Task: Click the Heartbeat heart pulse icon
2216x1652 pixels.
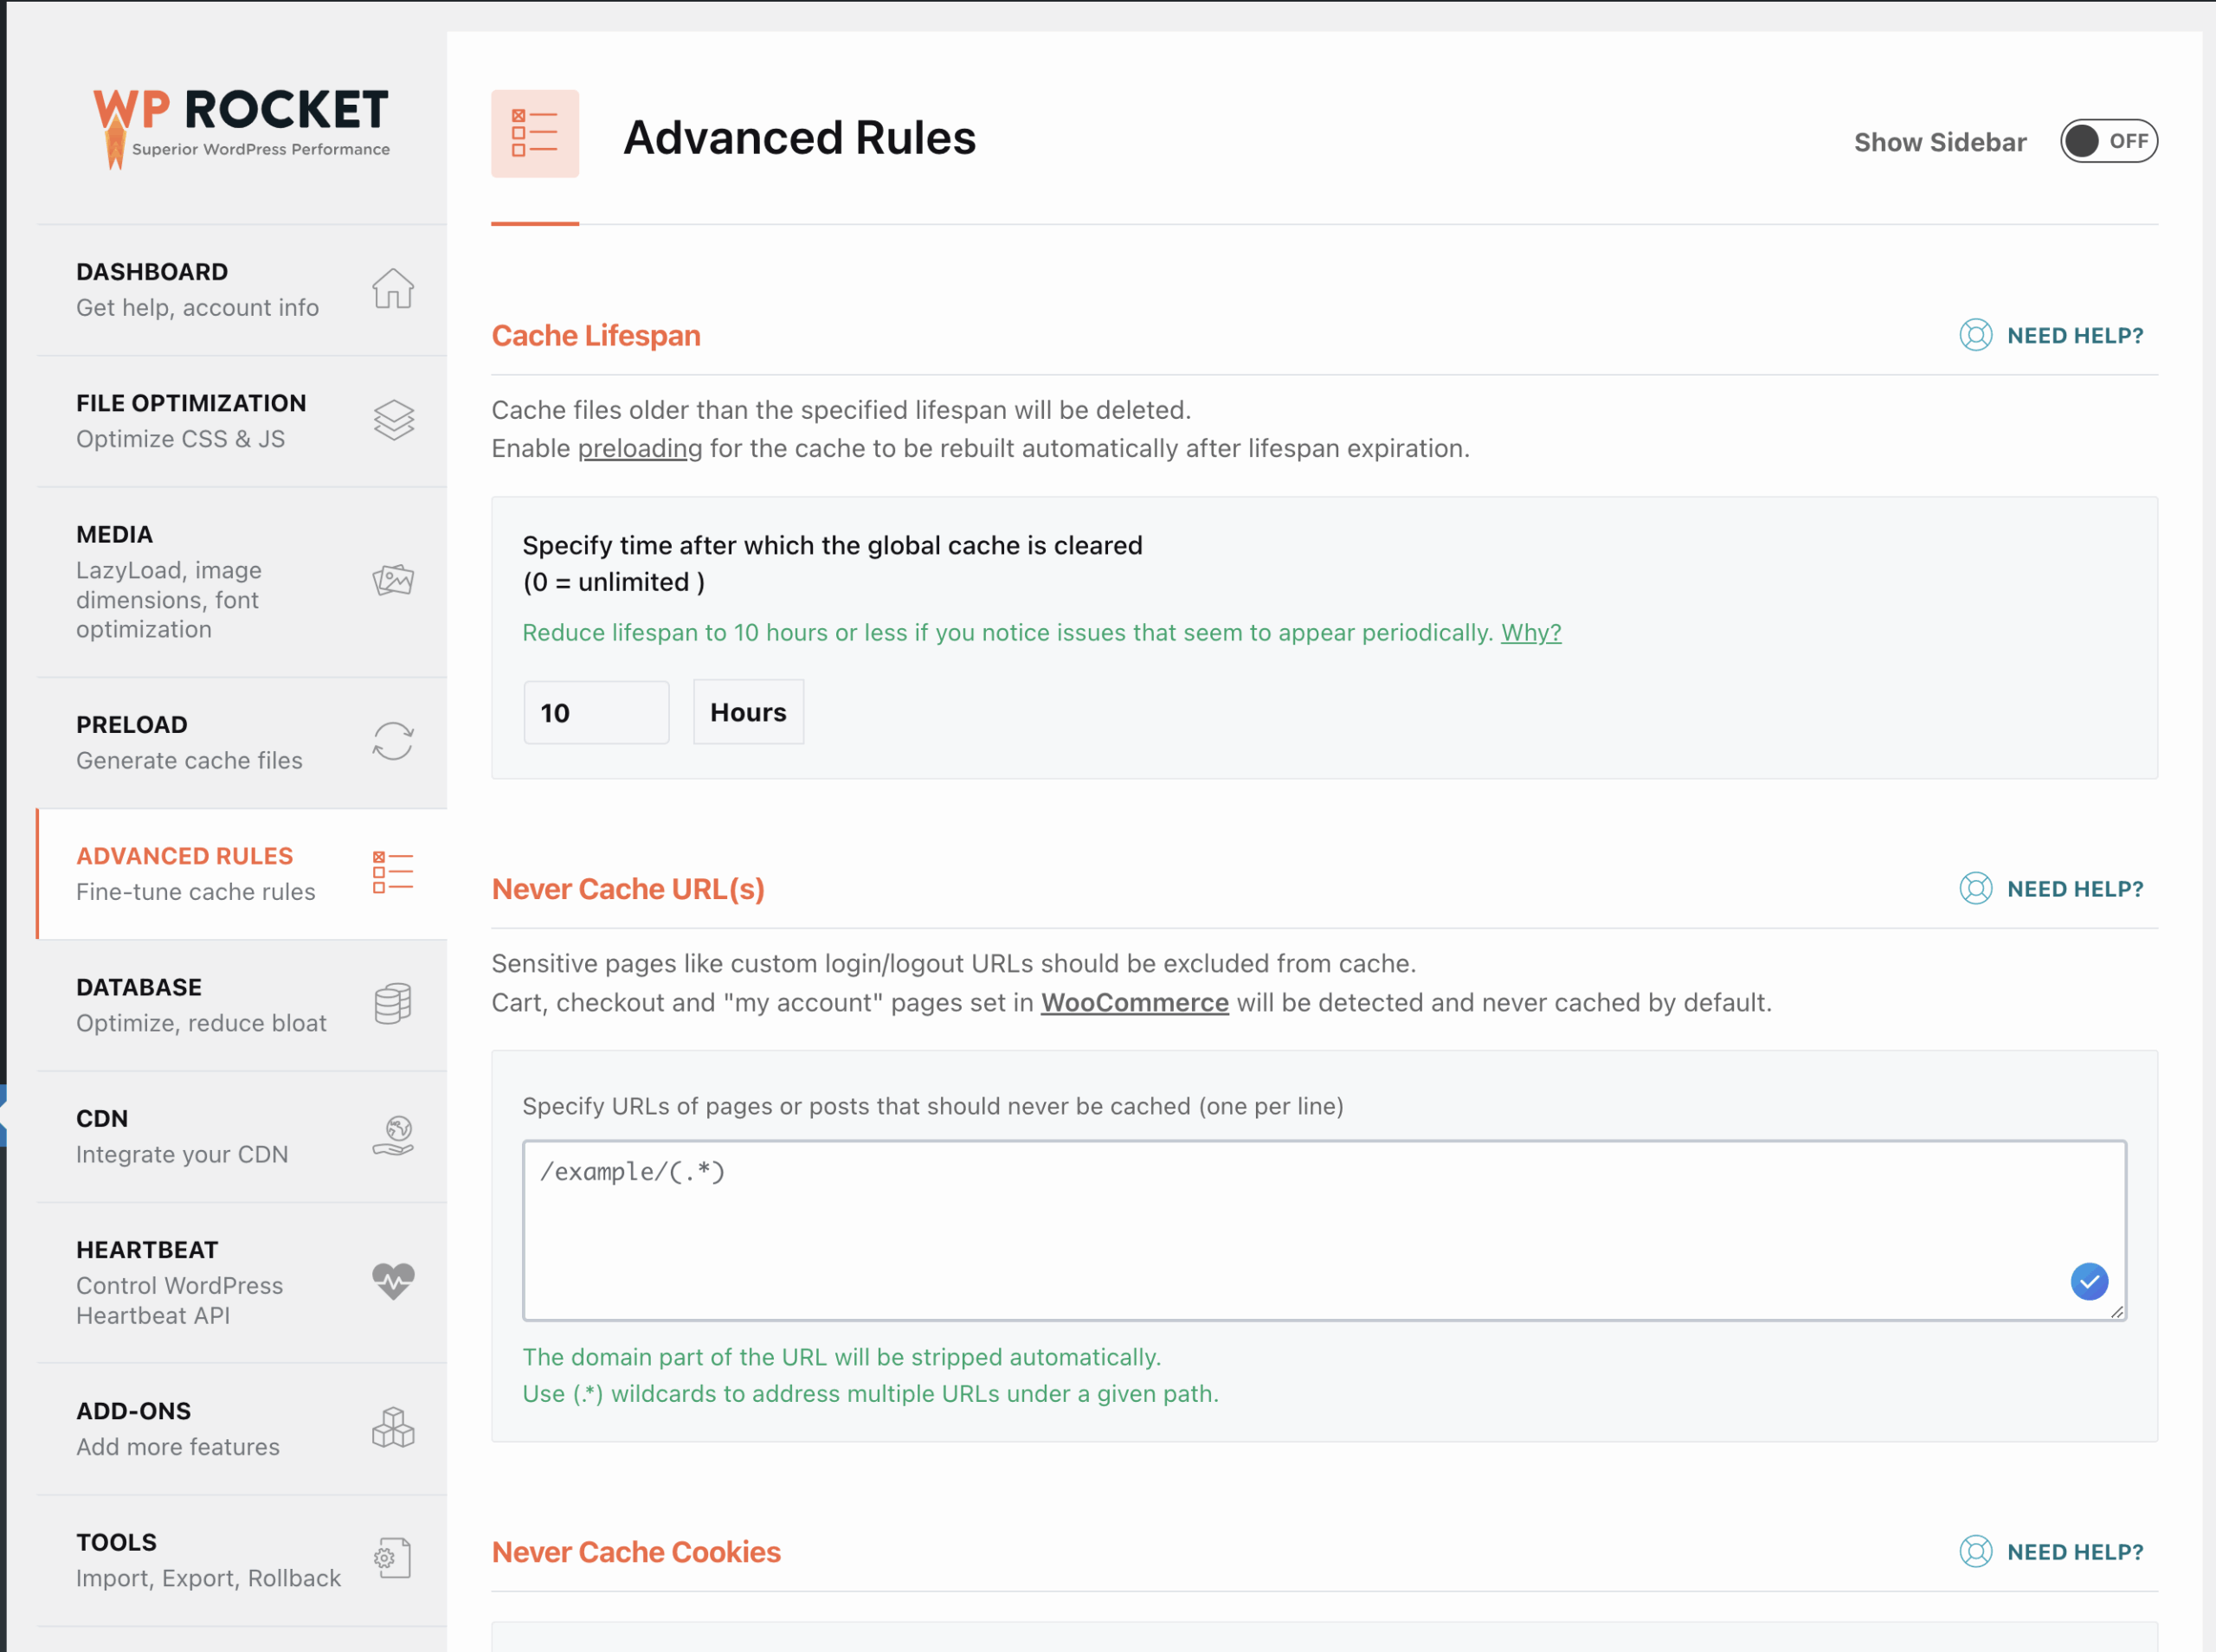Action: tap(393, 1281)
